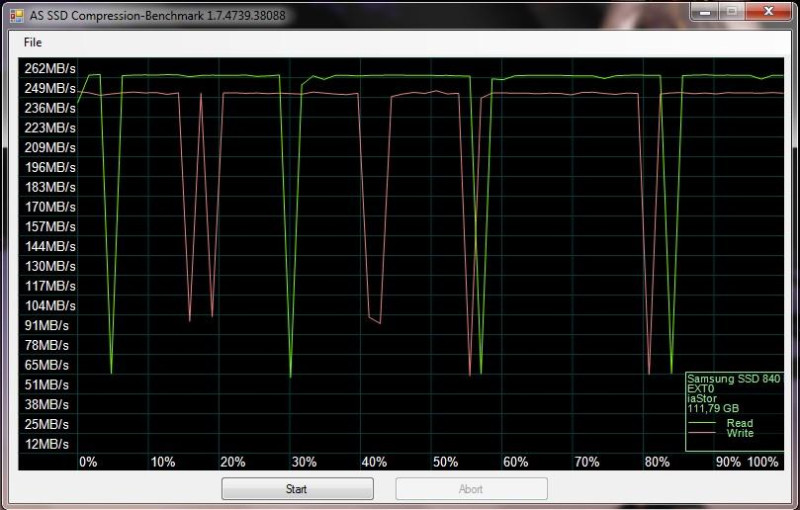
Task: Click the 100% x-axis label
Action: [763, 462]
